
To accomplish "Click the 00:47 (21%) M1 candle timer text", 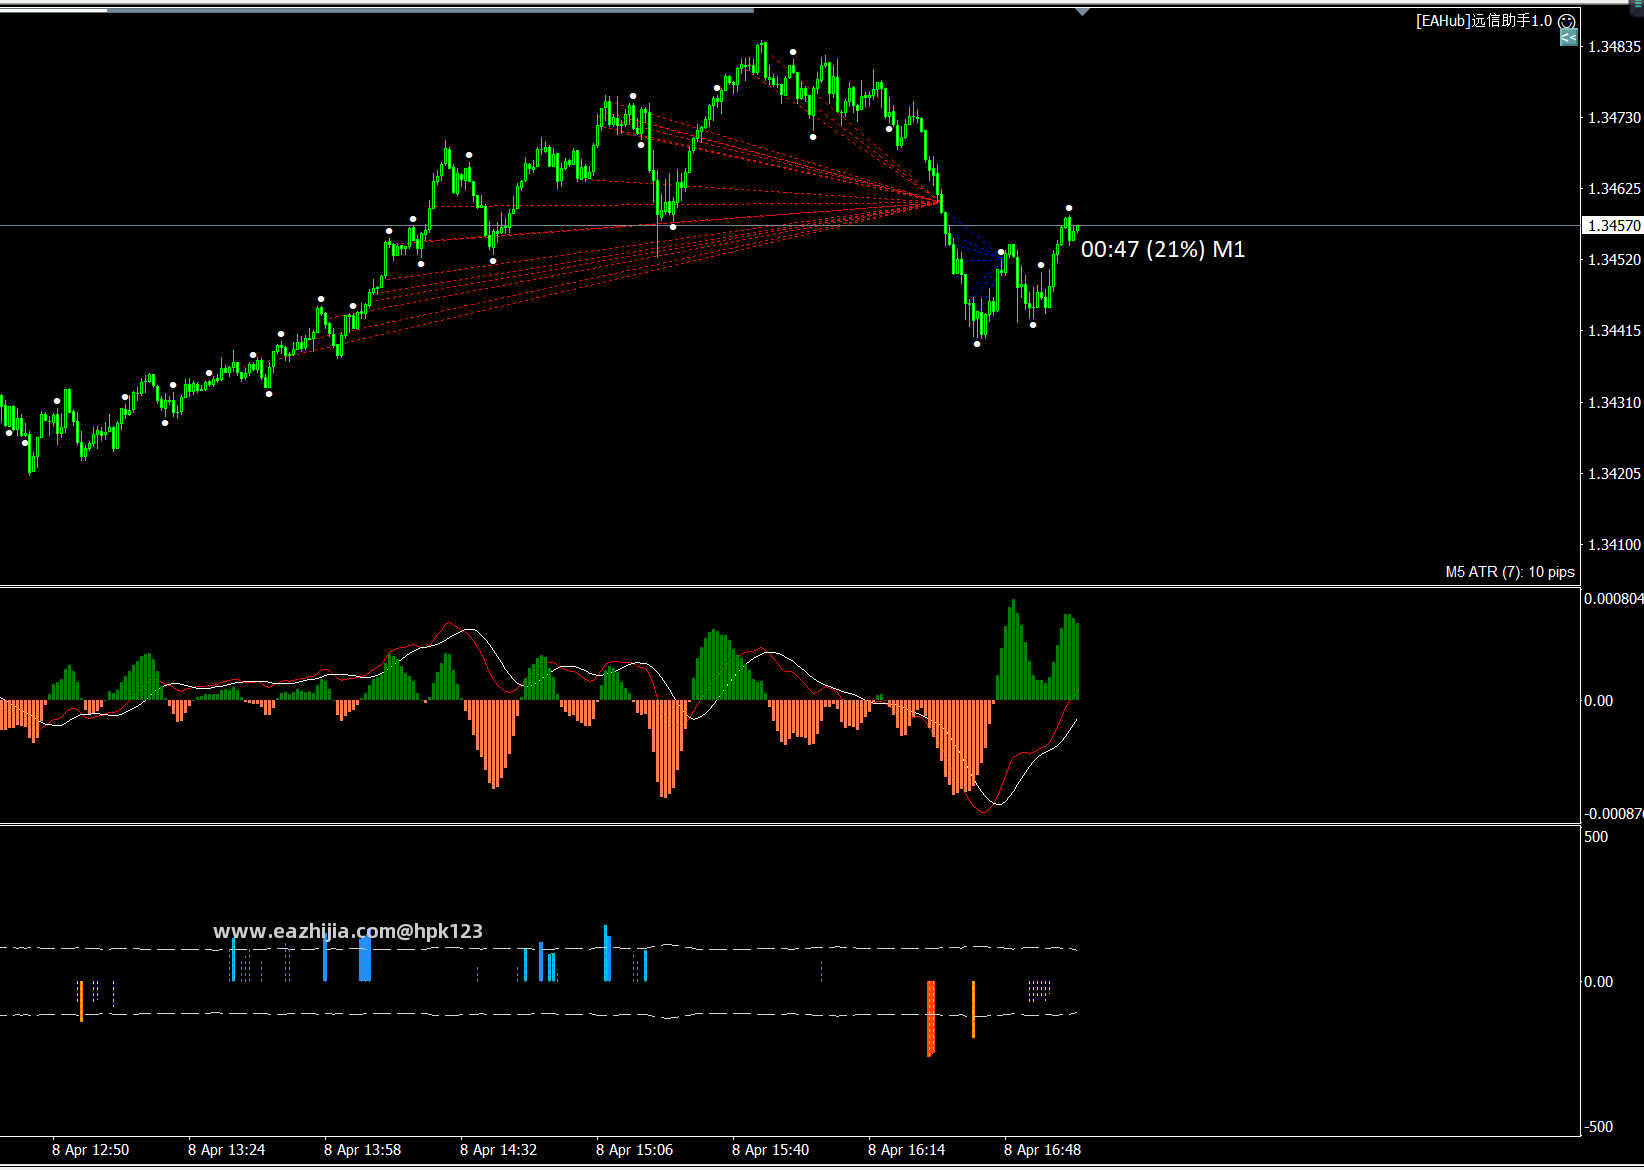I will [x=1163, y=249].
